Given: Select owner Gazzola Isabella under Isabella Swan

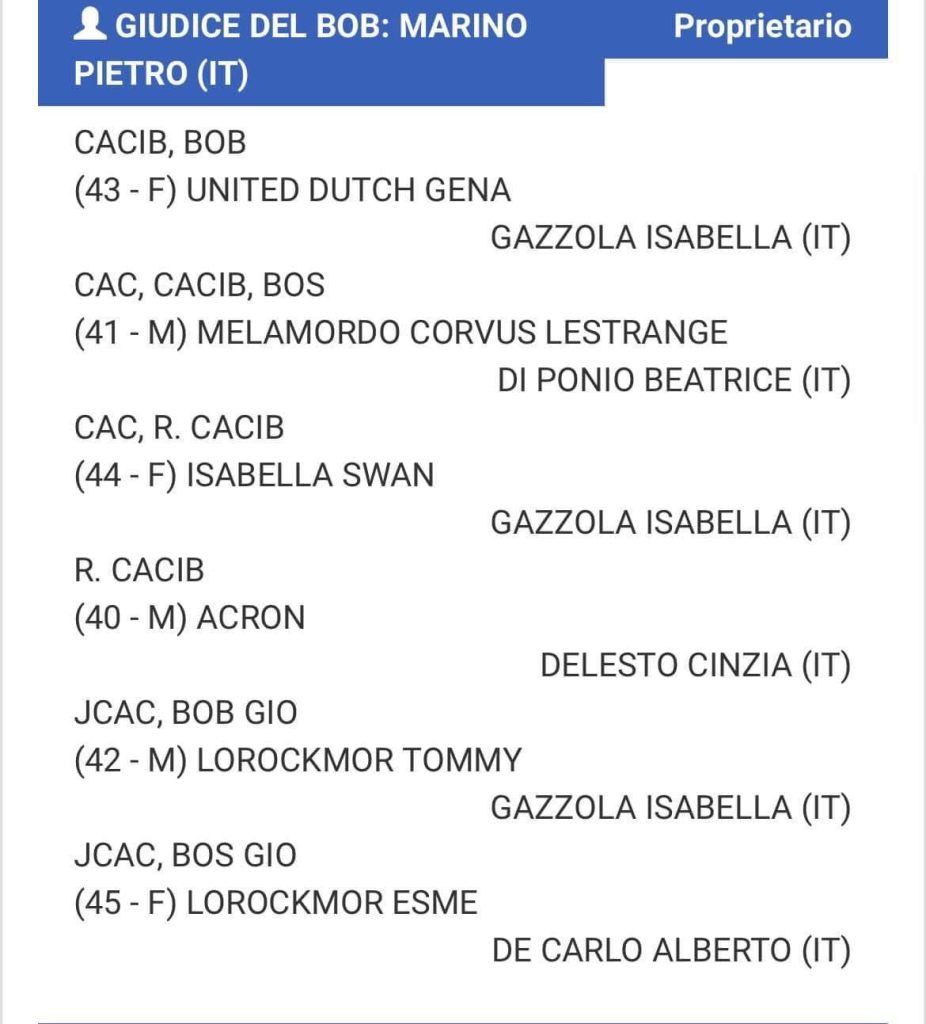Looking at the screenshot, I should [x=670, y=523].
